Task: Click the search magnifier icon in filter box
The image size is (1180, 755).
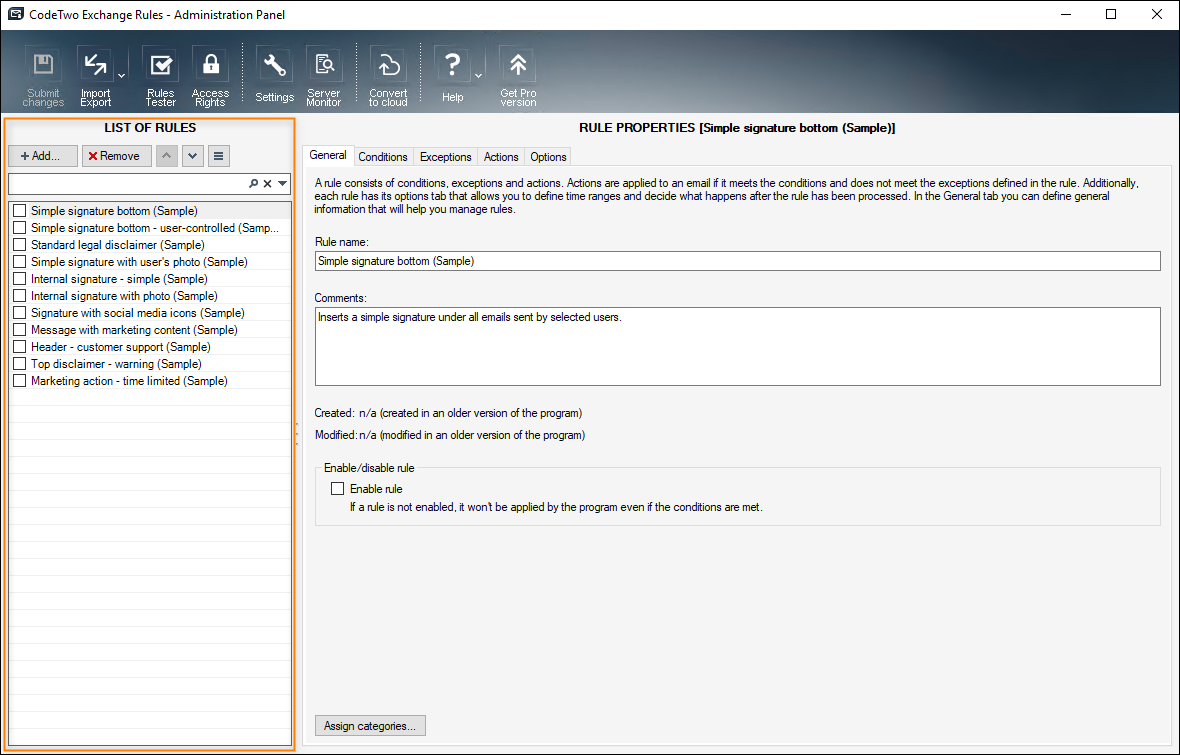Action: point(254,184)
